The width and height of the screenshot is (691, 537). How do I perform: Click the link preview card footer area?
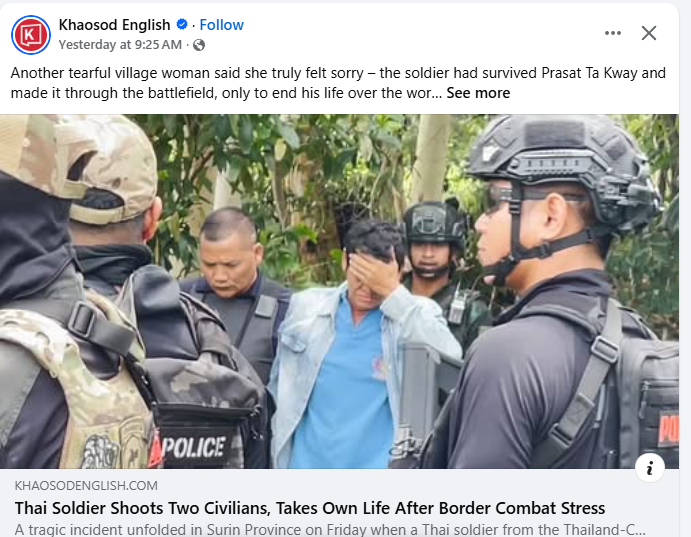click(x=339, y=503)
